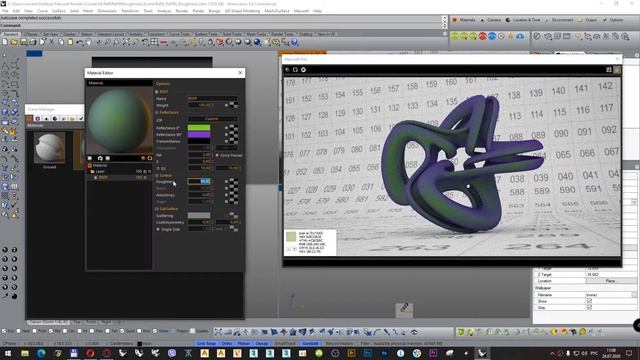Open the Render menu
This screenshot has height=360, width=640.
pos(182,11)
